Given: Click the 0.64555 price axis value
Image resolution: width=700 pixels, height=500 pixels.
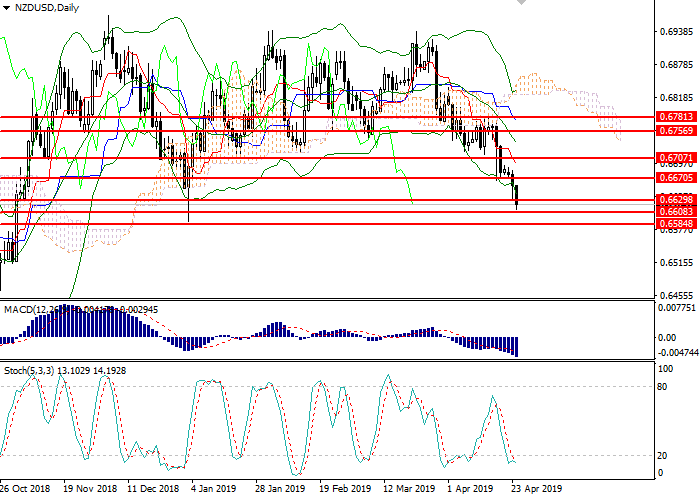Looking at the screenshot, I should [676, 296].
